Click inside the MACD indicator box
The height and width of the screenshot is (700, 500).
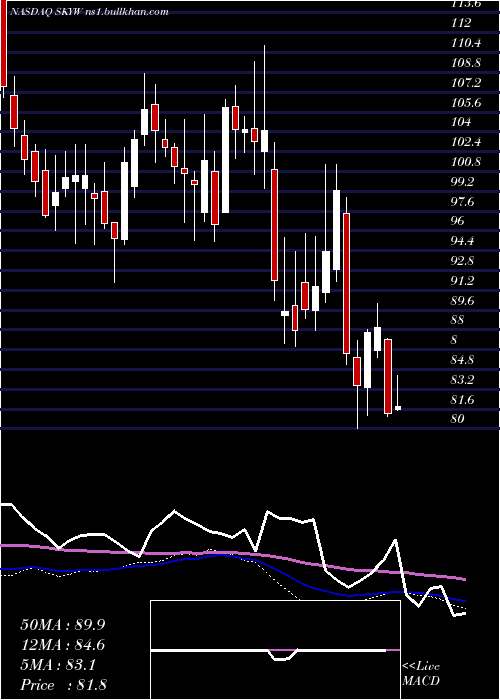point(275,650)
